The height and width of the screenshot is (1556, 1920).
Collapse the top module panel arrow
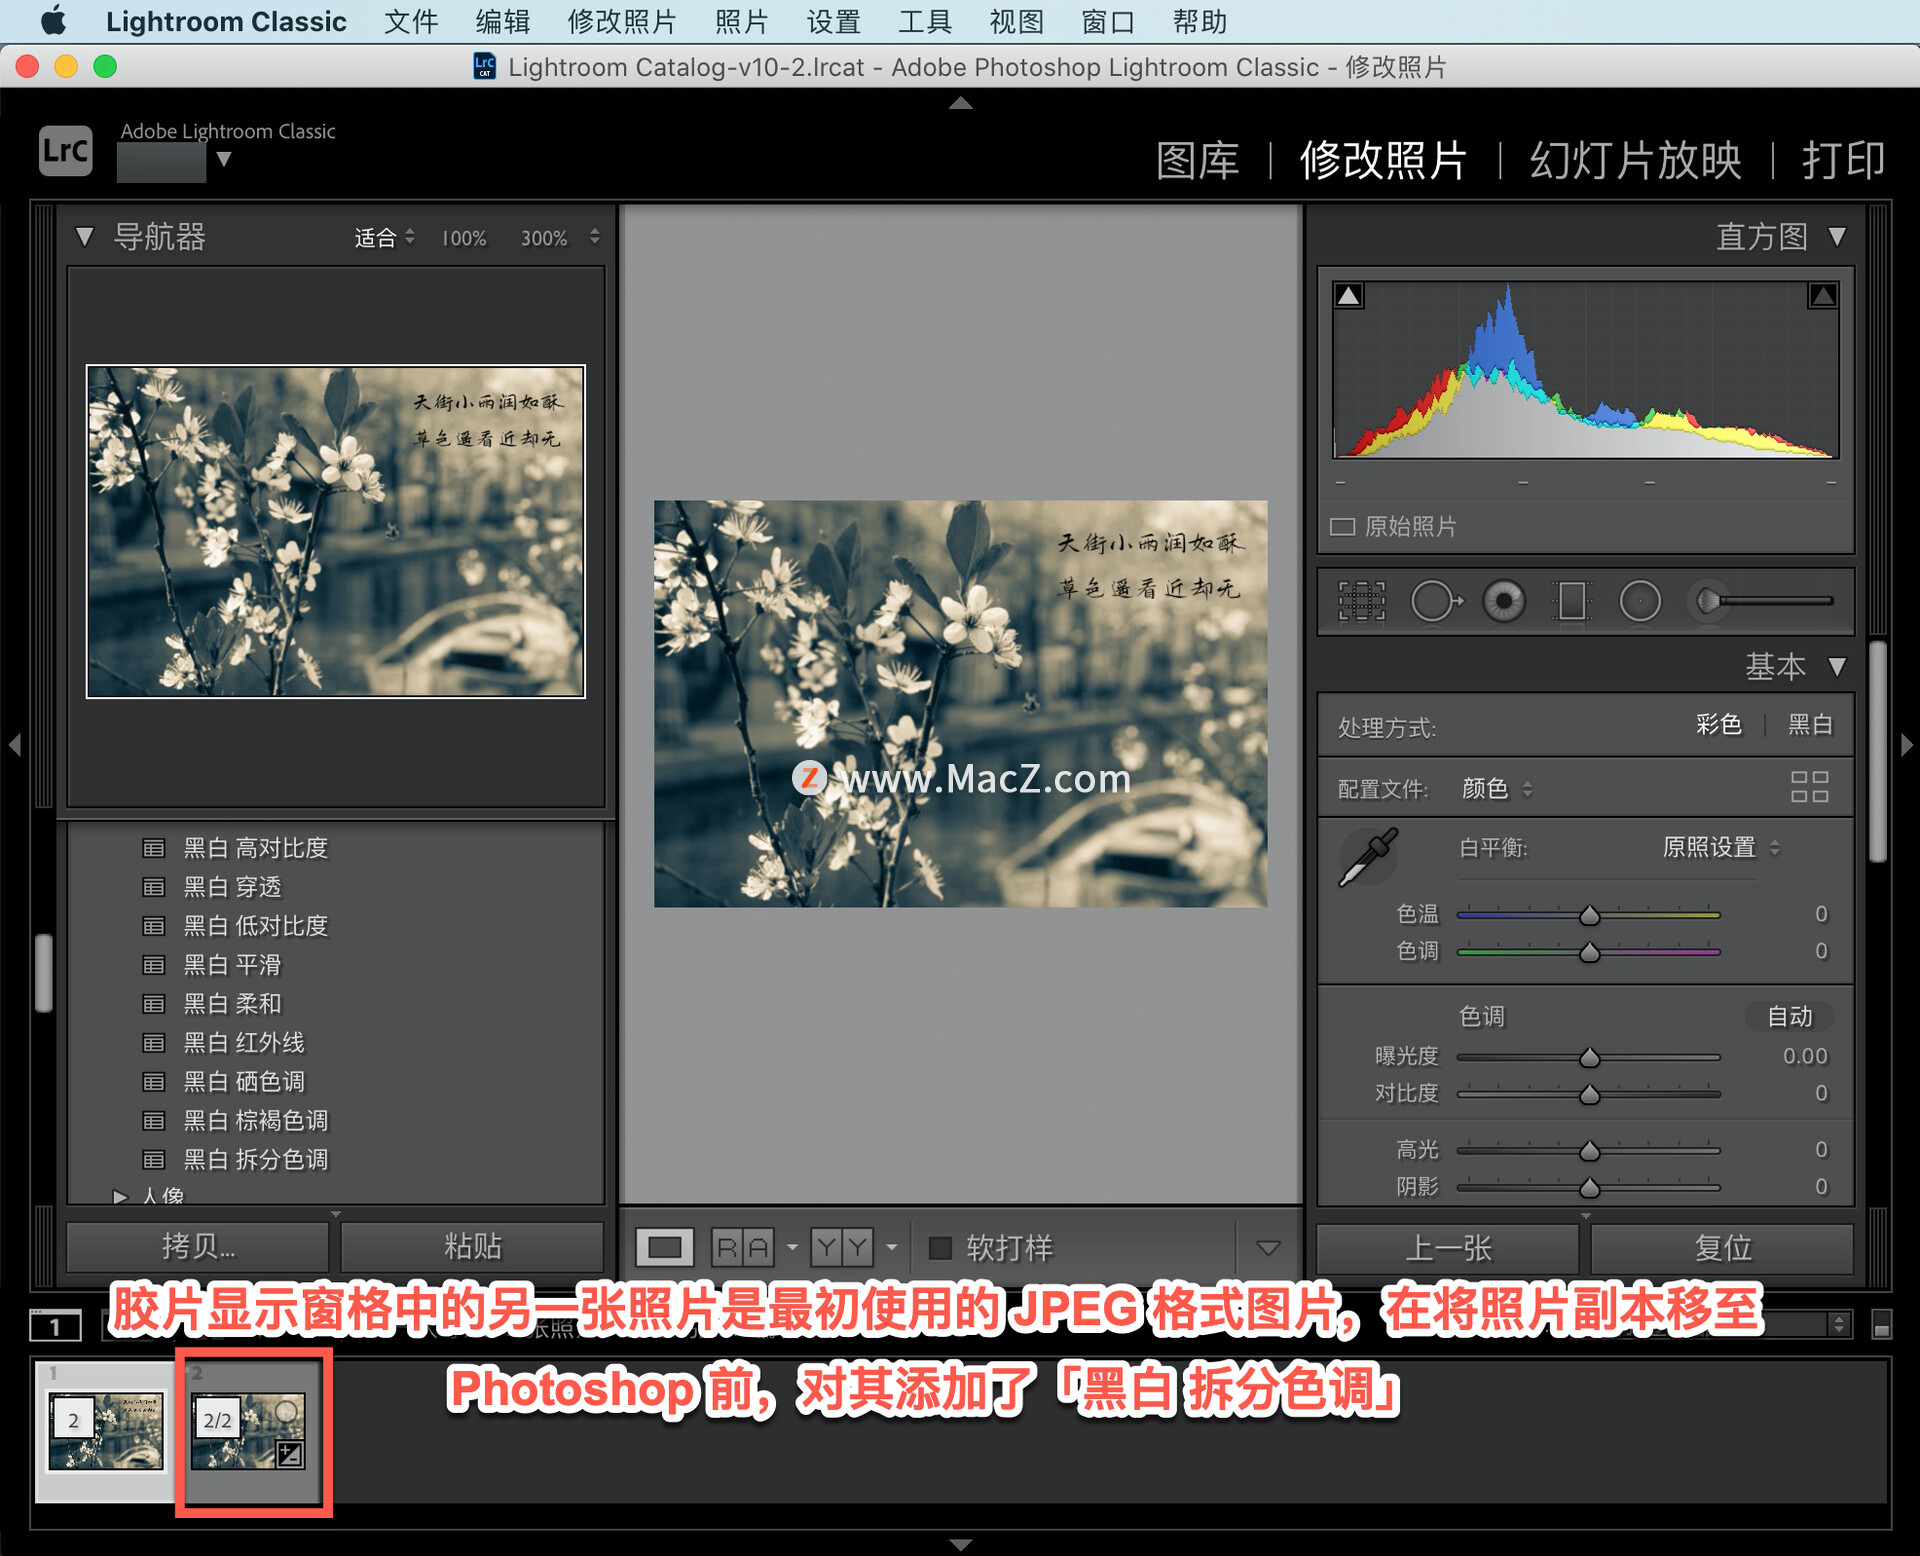pos(960,103)
